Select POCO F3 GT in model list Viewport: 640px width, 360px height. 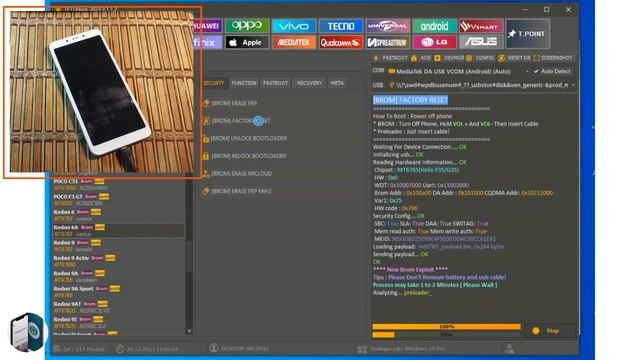tap(118, 200)
